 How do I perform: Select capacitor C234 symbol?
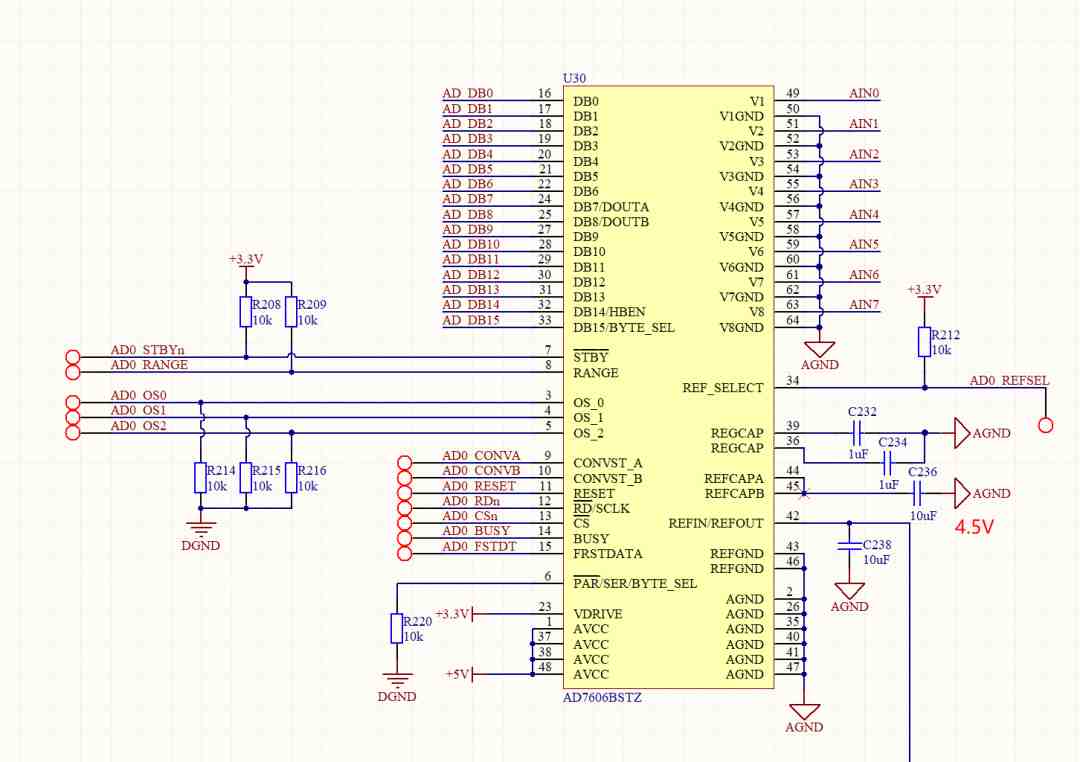[x=887, y=463]
